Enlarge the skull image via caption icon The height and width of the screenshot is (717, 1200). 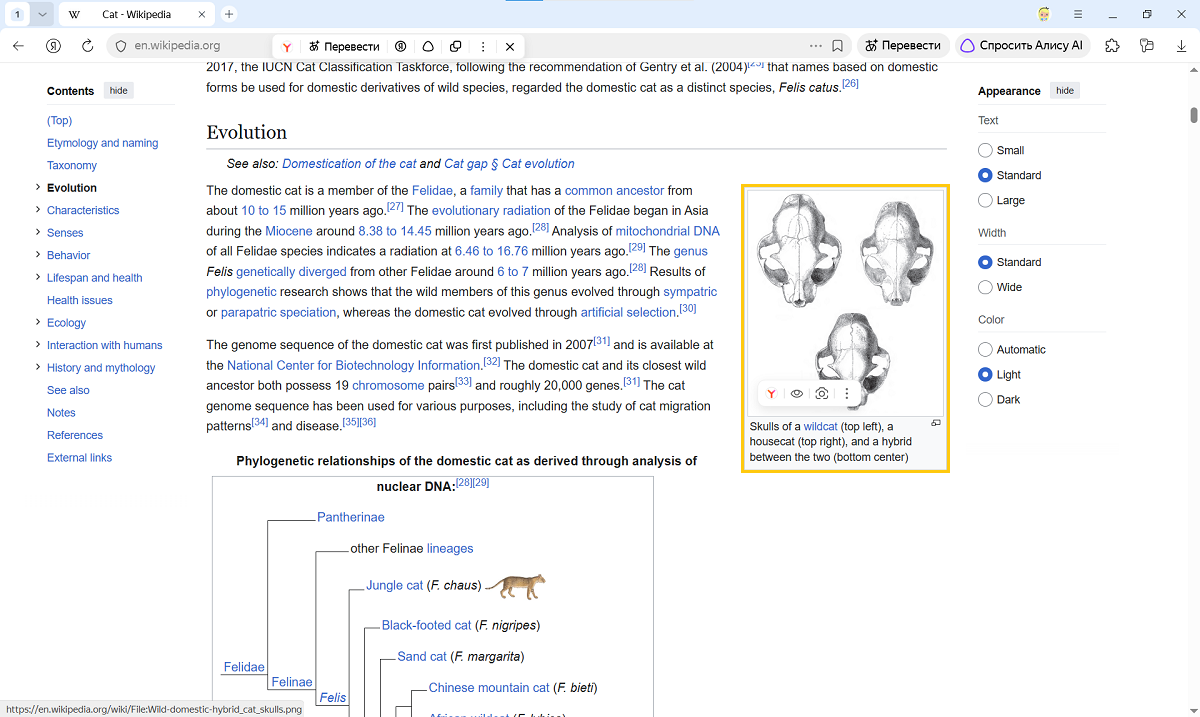(936, 423)
